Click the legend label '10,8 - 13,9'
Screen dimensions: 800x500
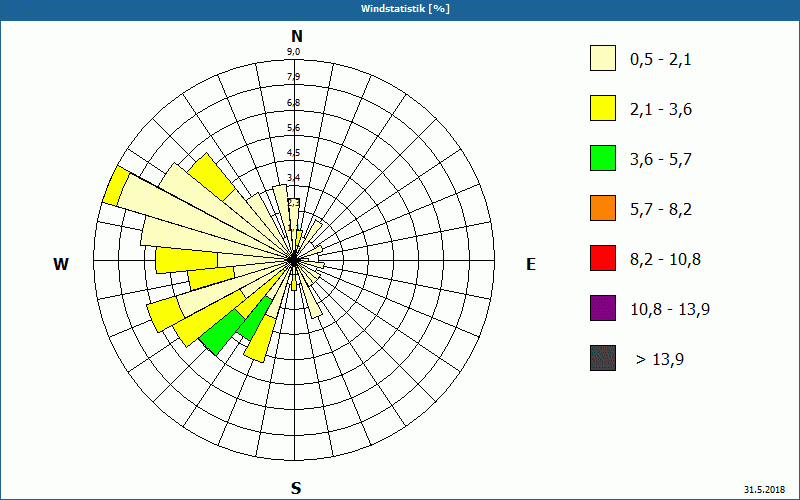coord(670,310)
